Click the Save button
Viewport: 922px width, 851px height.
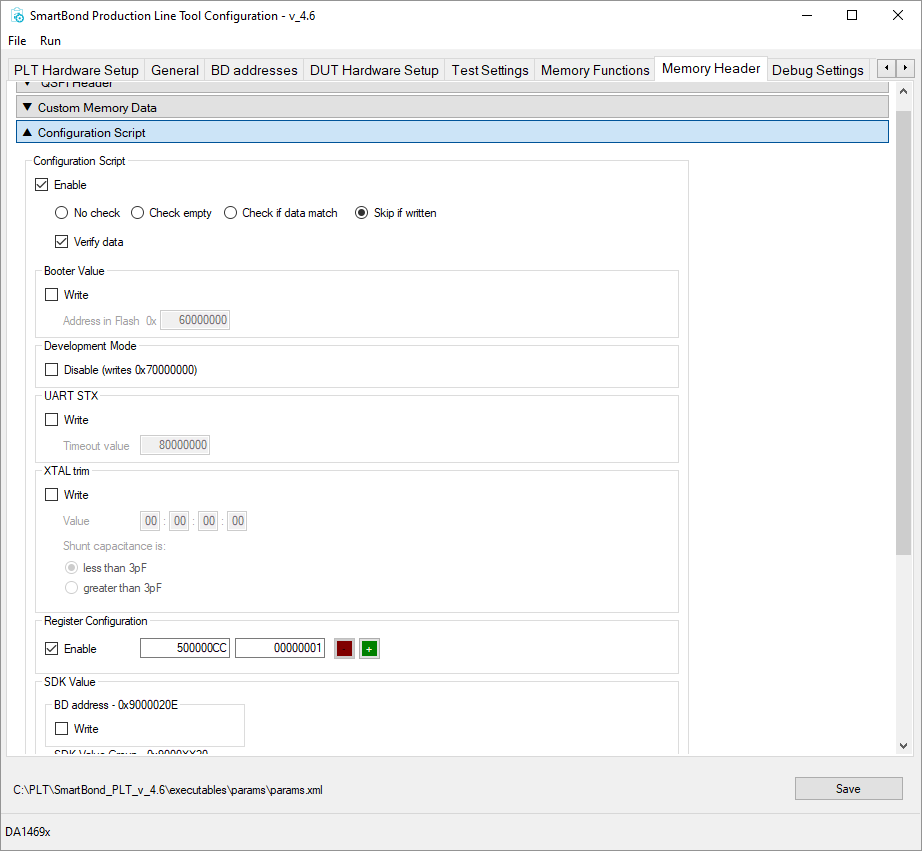point(848,789)
